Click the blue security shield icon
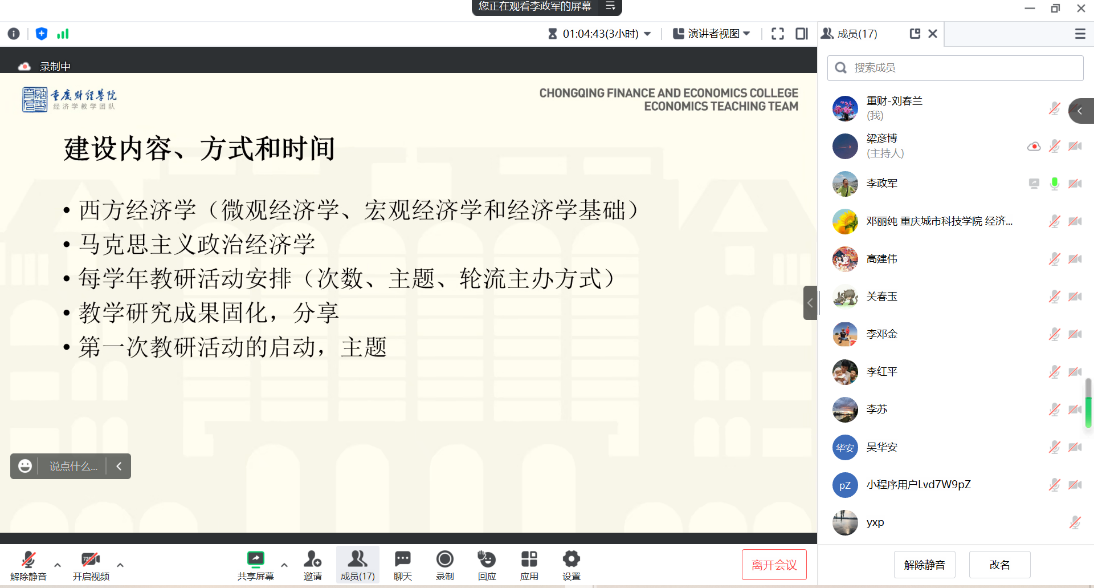Viewport: 1094px width, 588px height. [x=41, y=33]
